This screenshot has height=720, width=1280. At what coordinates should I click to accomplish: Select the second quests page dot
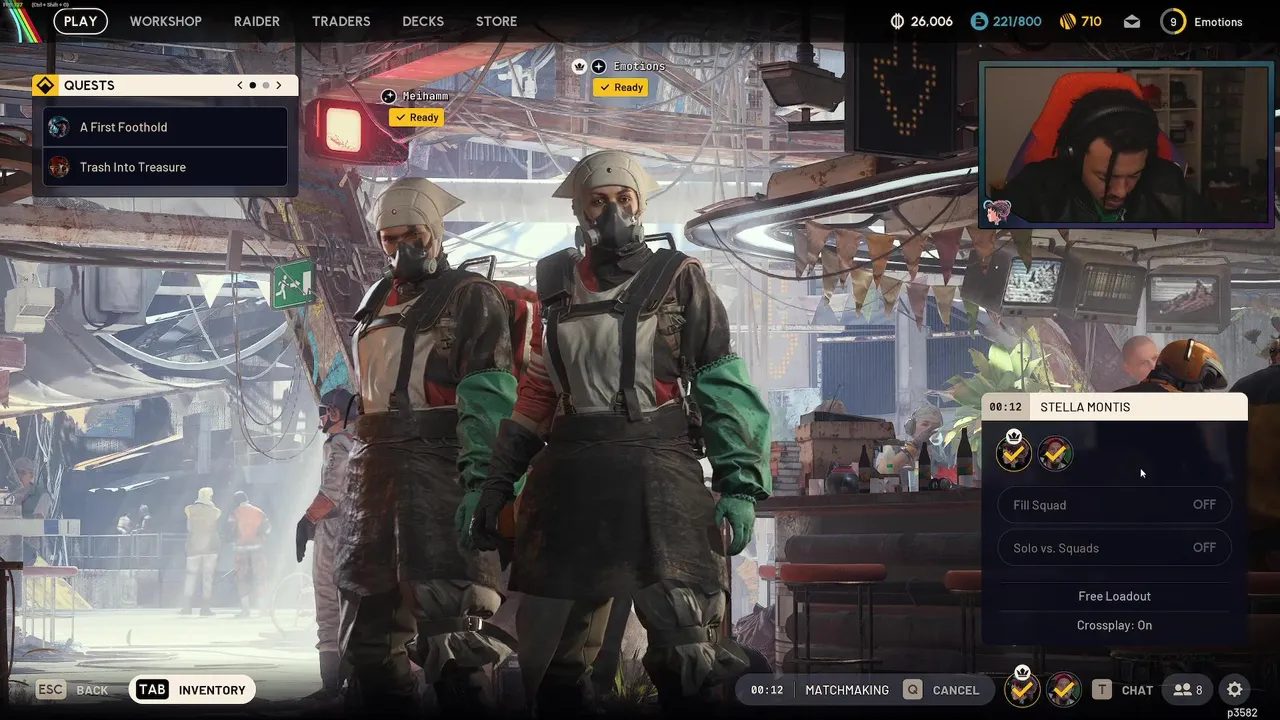265,85
